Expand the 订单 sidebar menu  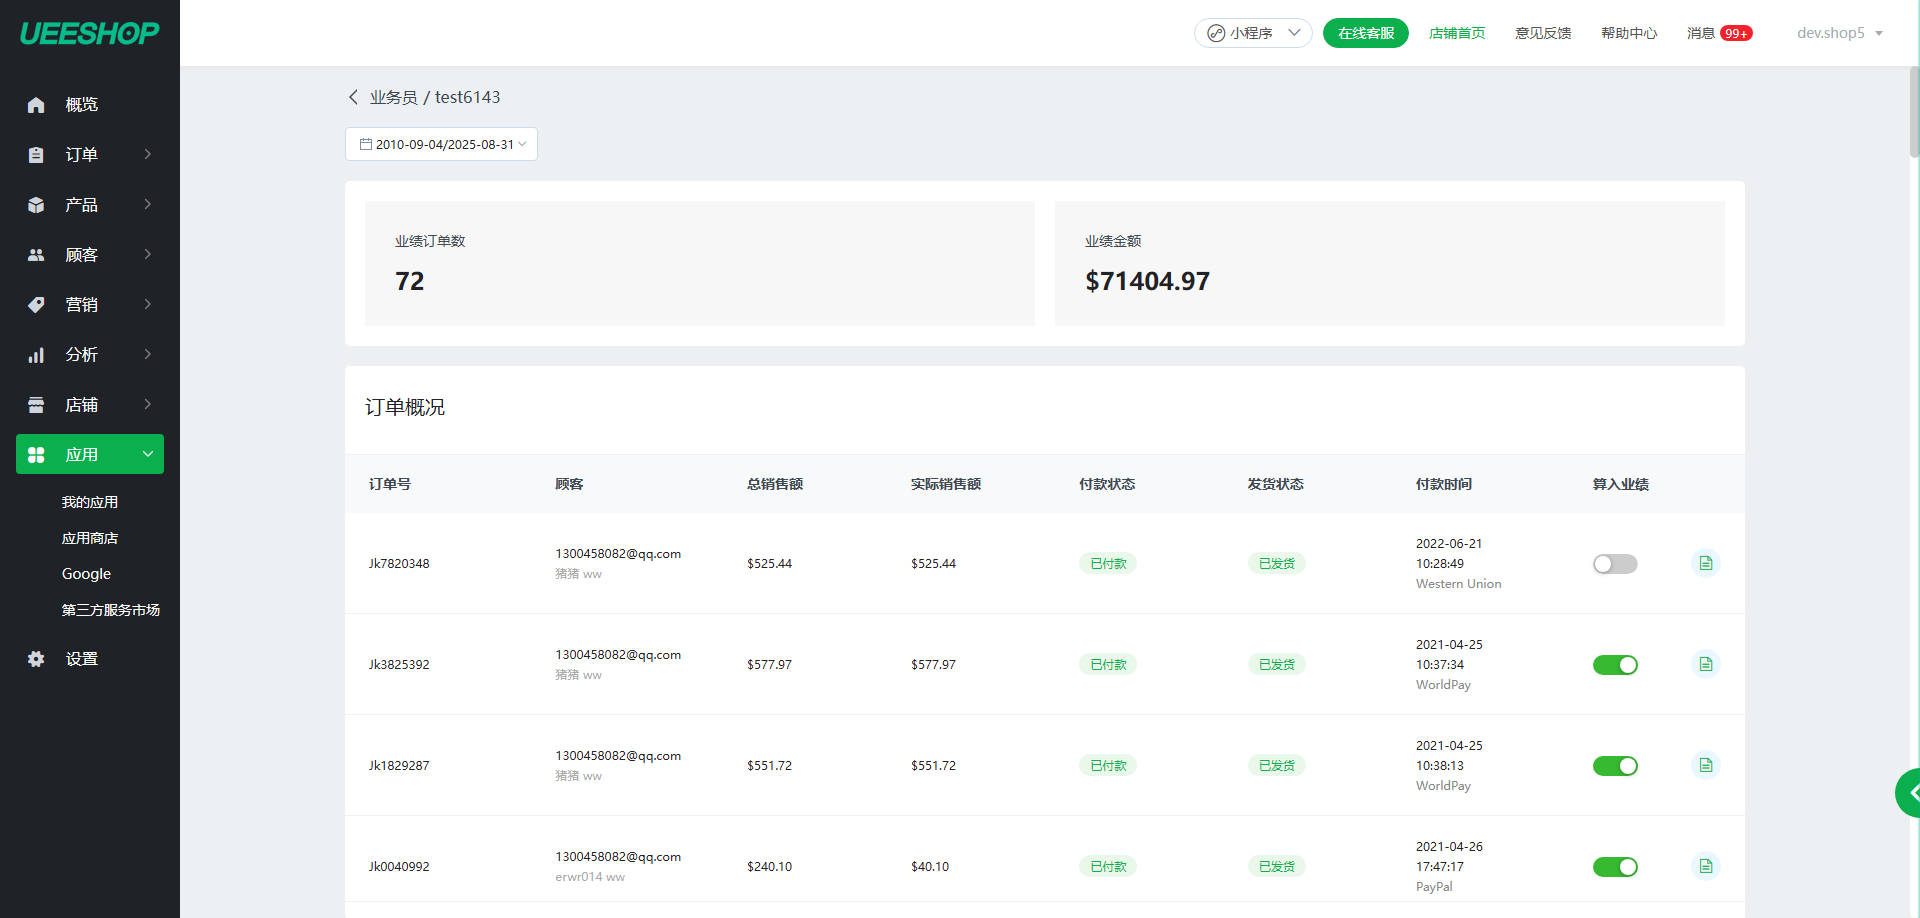tap(90, 155)
